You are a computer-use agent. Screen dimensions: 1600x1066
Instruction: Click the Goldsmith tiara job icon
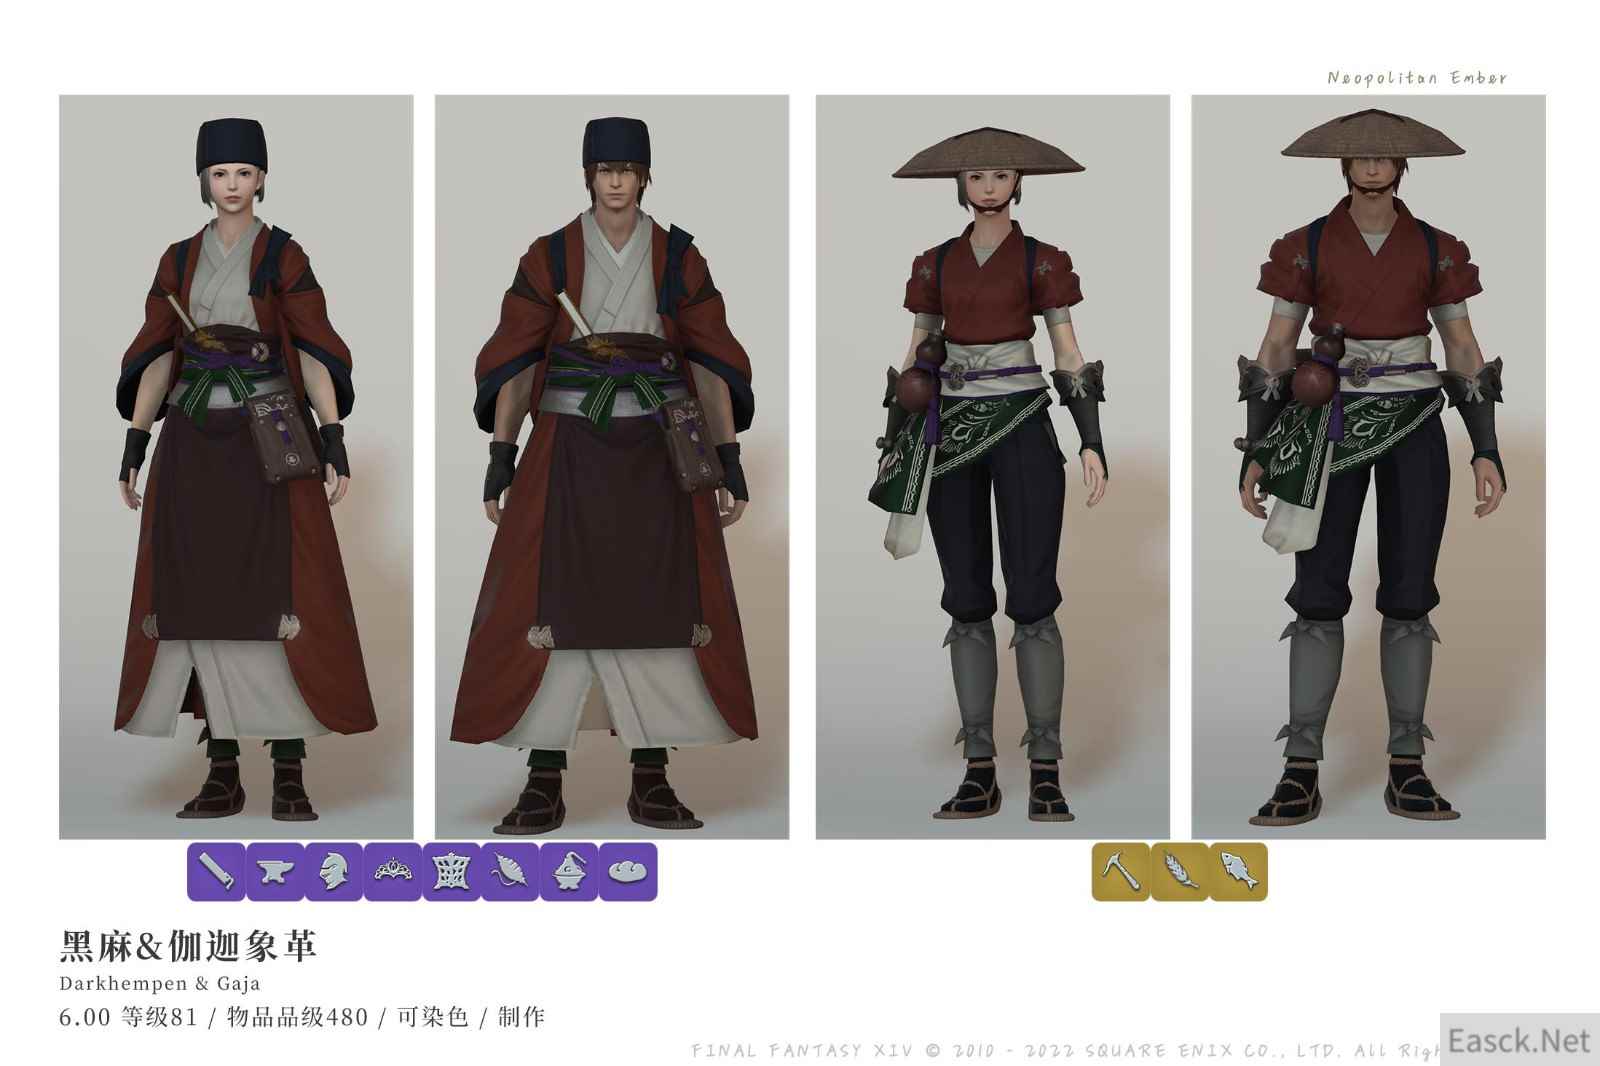(x=393, y=871)
